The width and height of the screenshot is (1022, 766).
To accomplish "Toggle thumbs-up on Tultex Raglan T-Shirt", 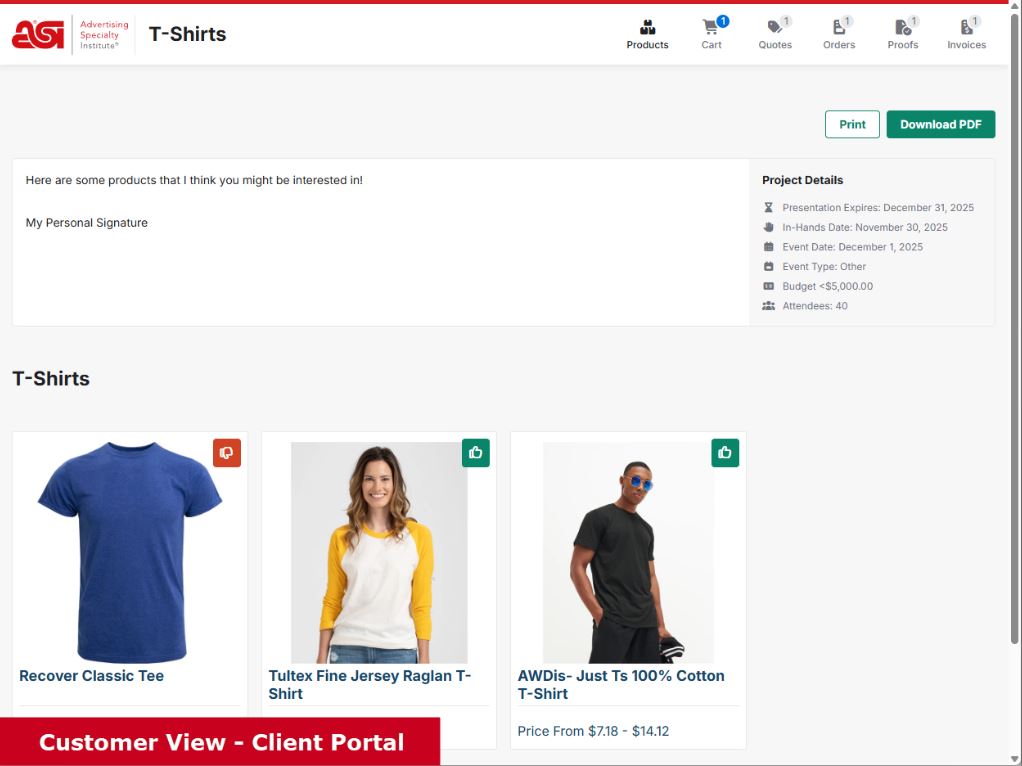I will point(476,453).
